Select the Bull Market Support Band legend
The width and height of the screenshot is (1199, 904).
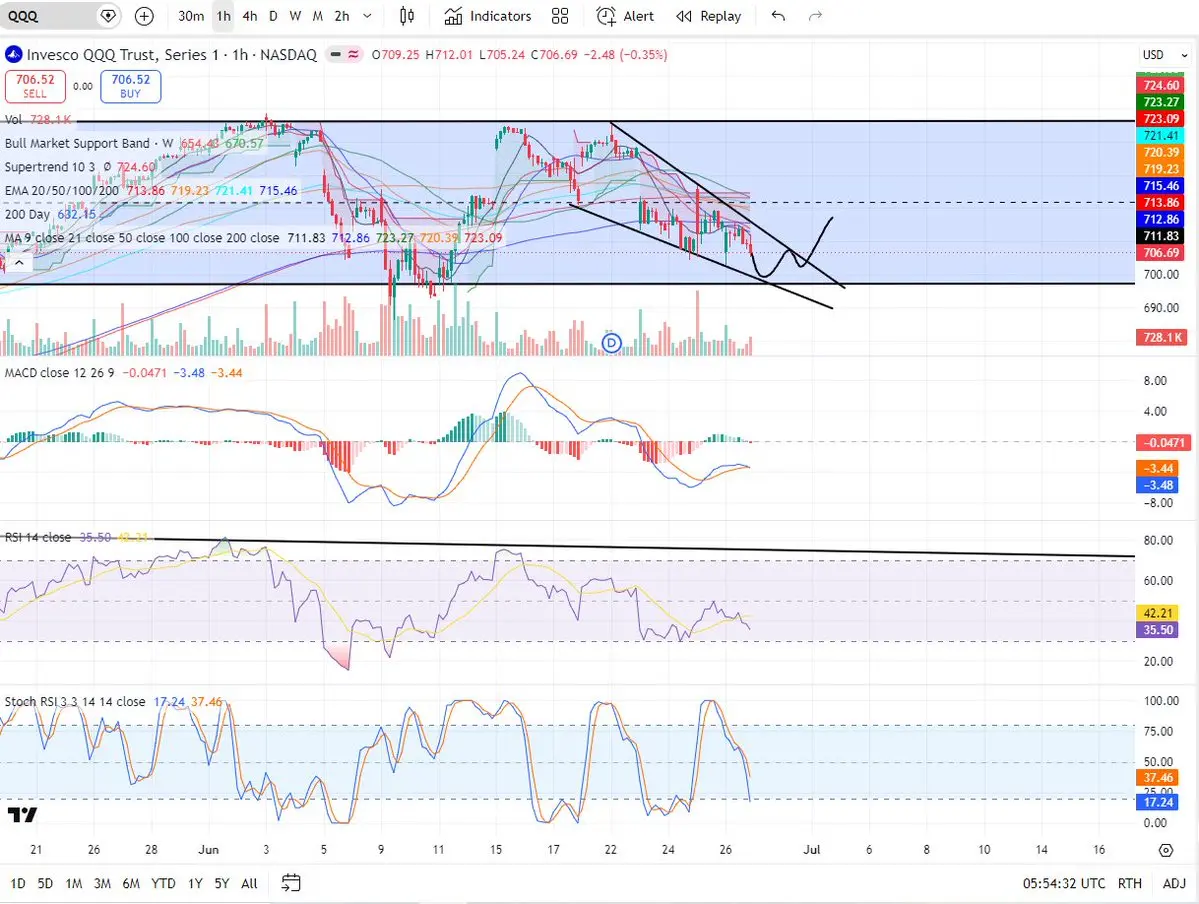tap(134, 143)
